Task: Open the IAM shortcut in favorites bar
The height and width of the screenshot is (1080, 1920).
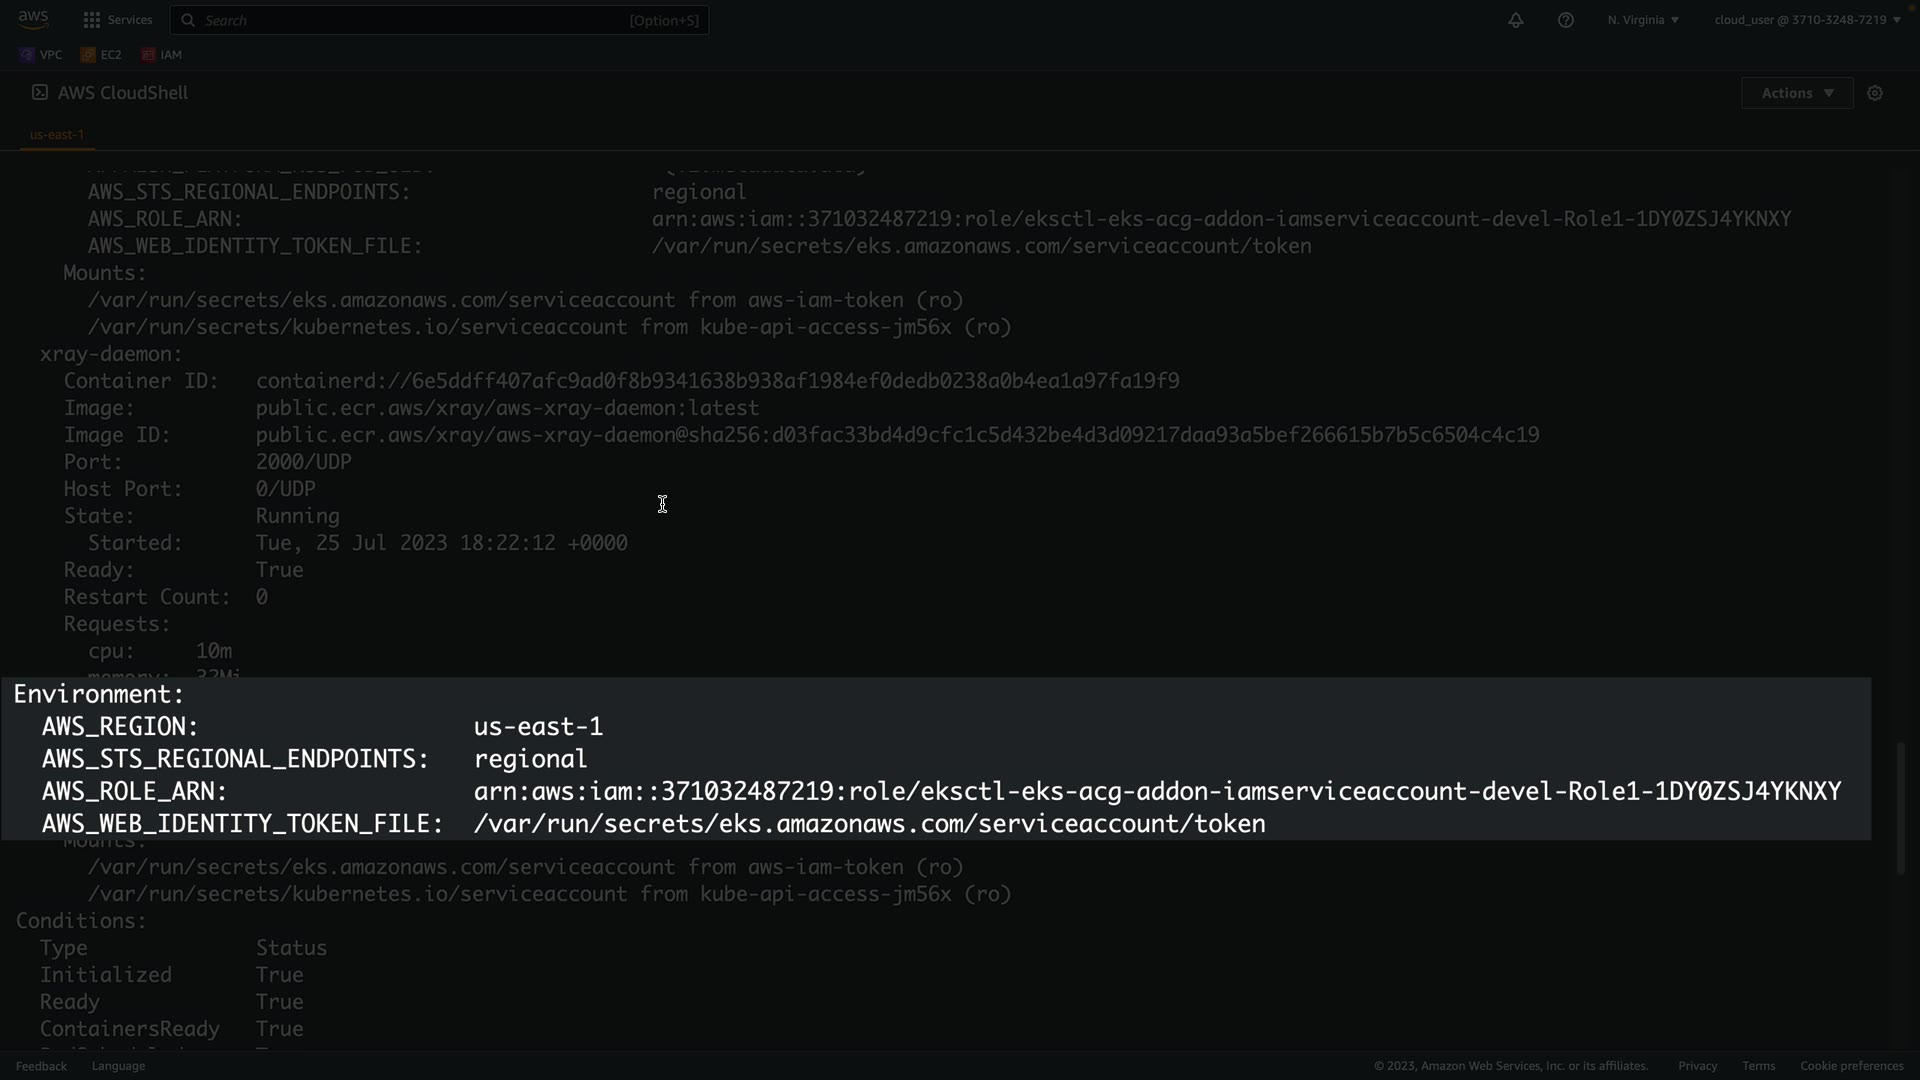Action: (x=162, y=55)
